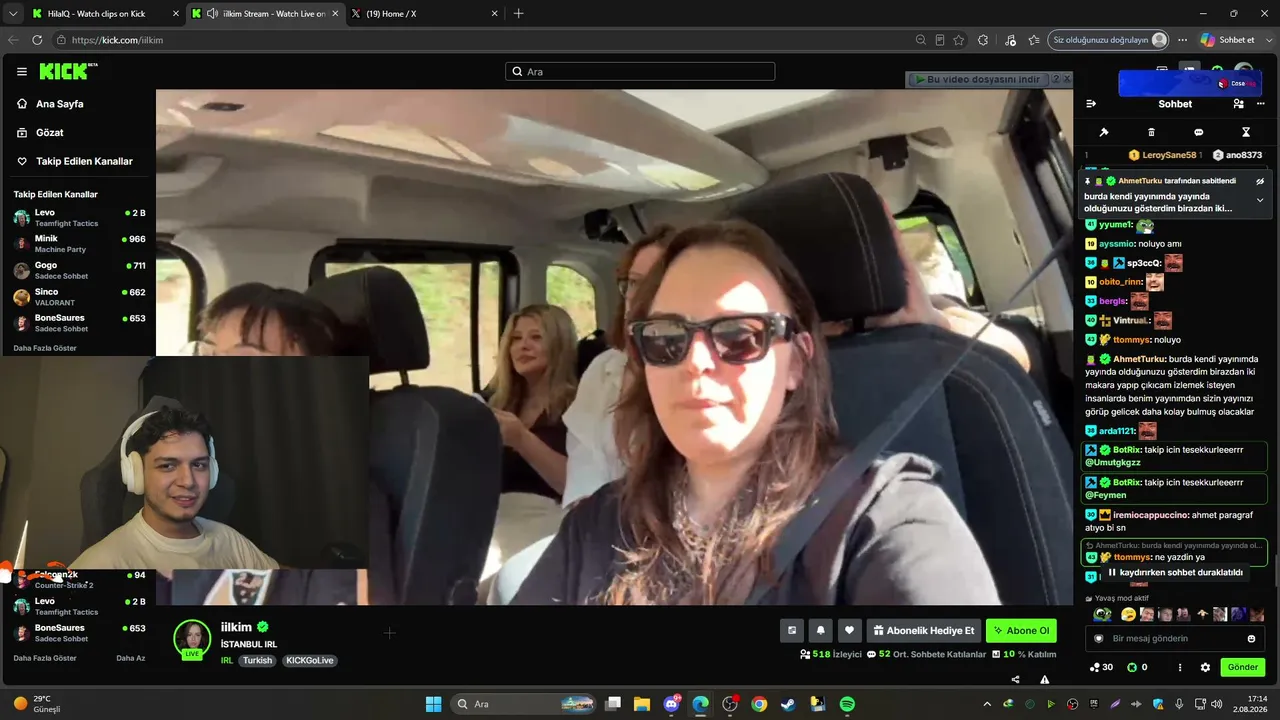1280x720 pixels.
Task: Close the video download overlay
Action: point(1067,79)
